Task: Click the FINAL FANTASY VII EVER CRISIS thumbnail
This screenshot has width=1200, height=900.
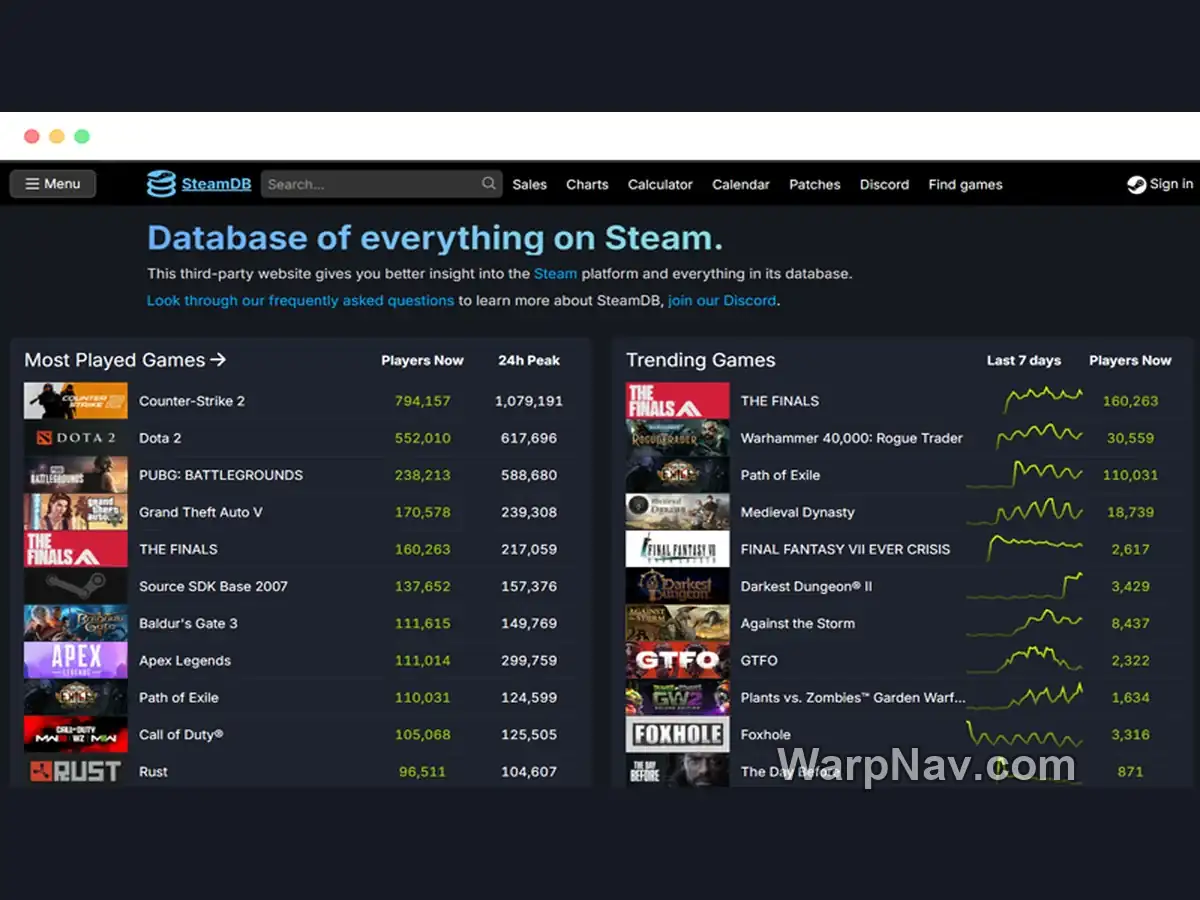Action: tap(678, 549)
